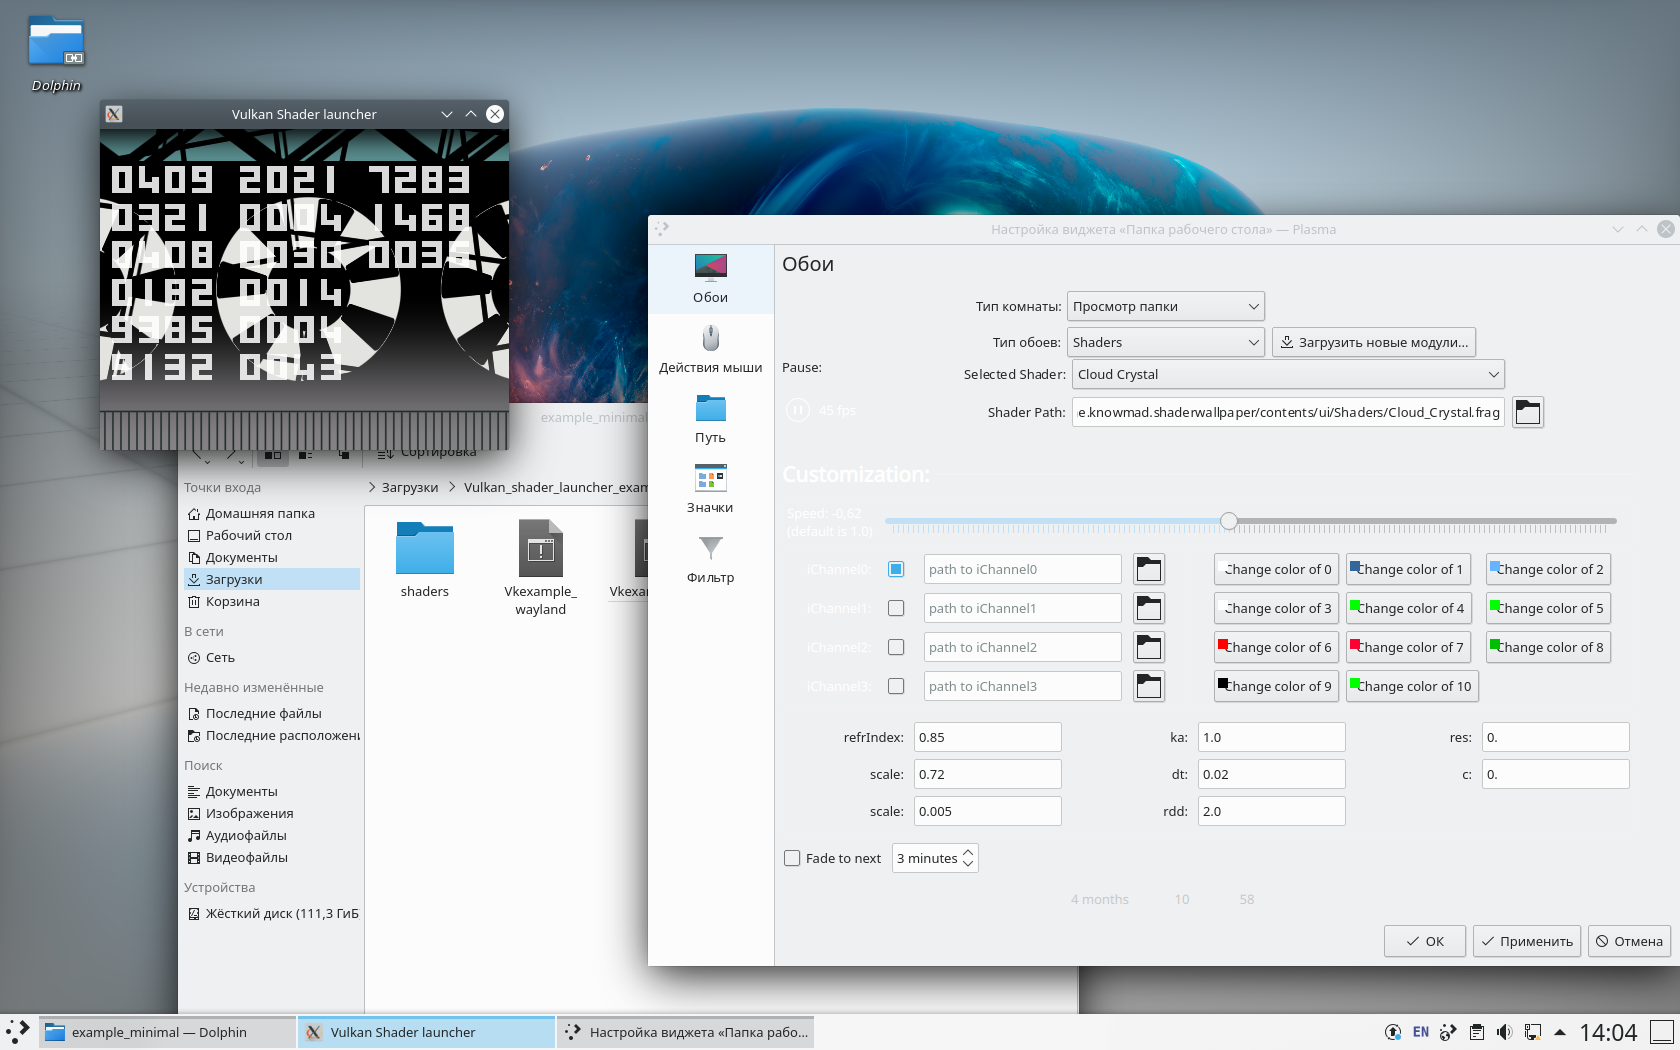Open the network connections tray icon
Screen dimensions: 1680x1050
coord(1532,1032)
